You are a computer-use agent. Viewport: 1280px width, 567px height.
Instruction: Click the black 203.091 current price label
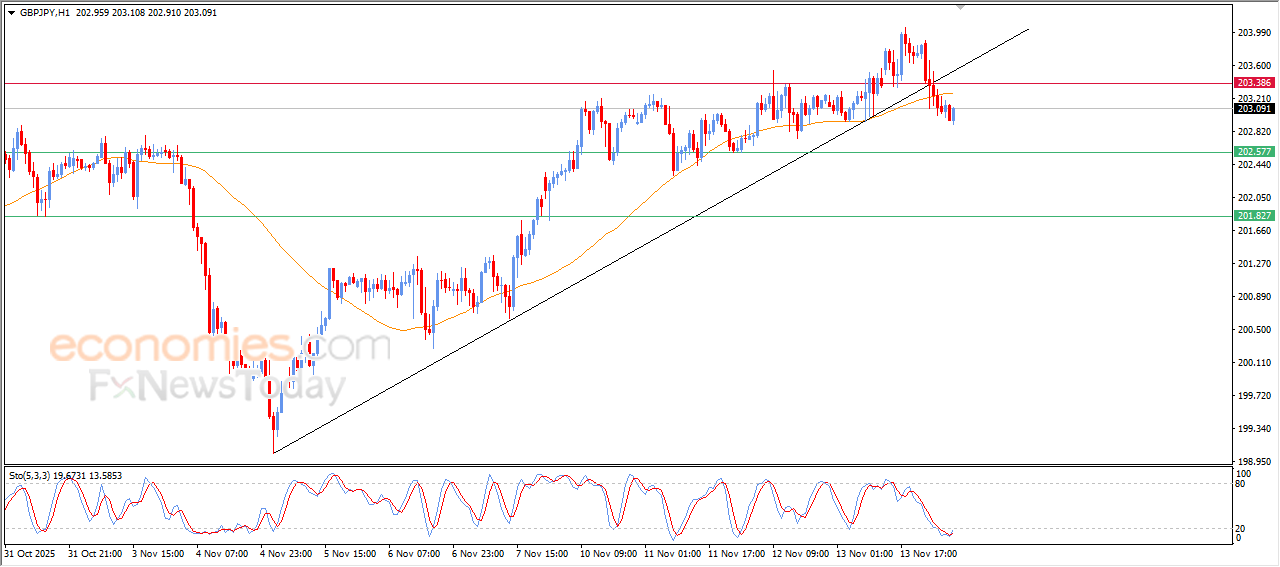[x=1253, y=109]
